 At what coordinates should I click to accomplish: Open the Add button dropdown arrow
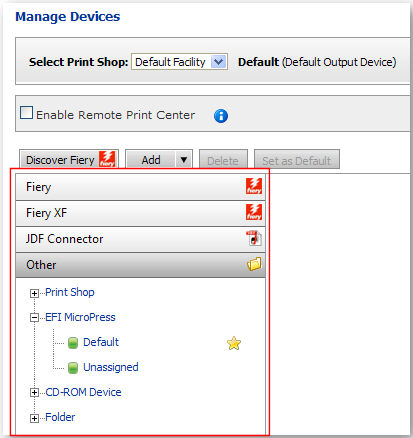coord(184,160)
